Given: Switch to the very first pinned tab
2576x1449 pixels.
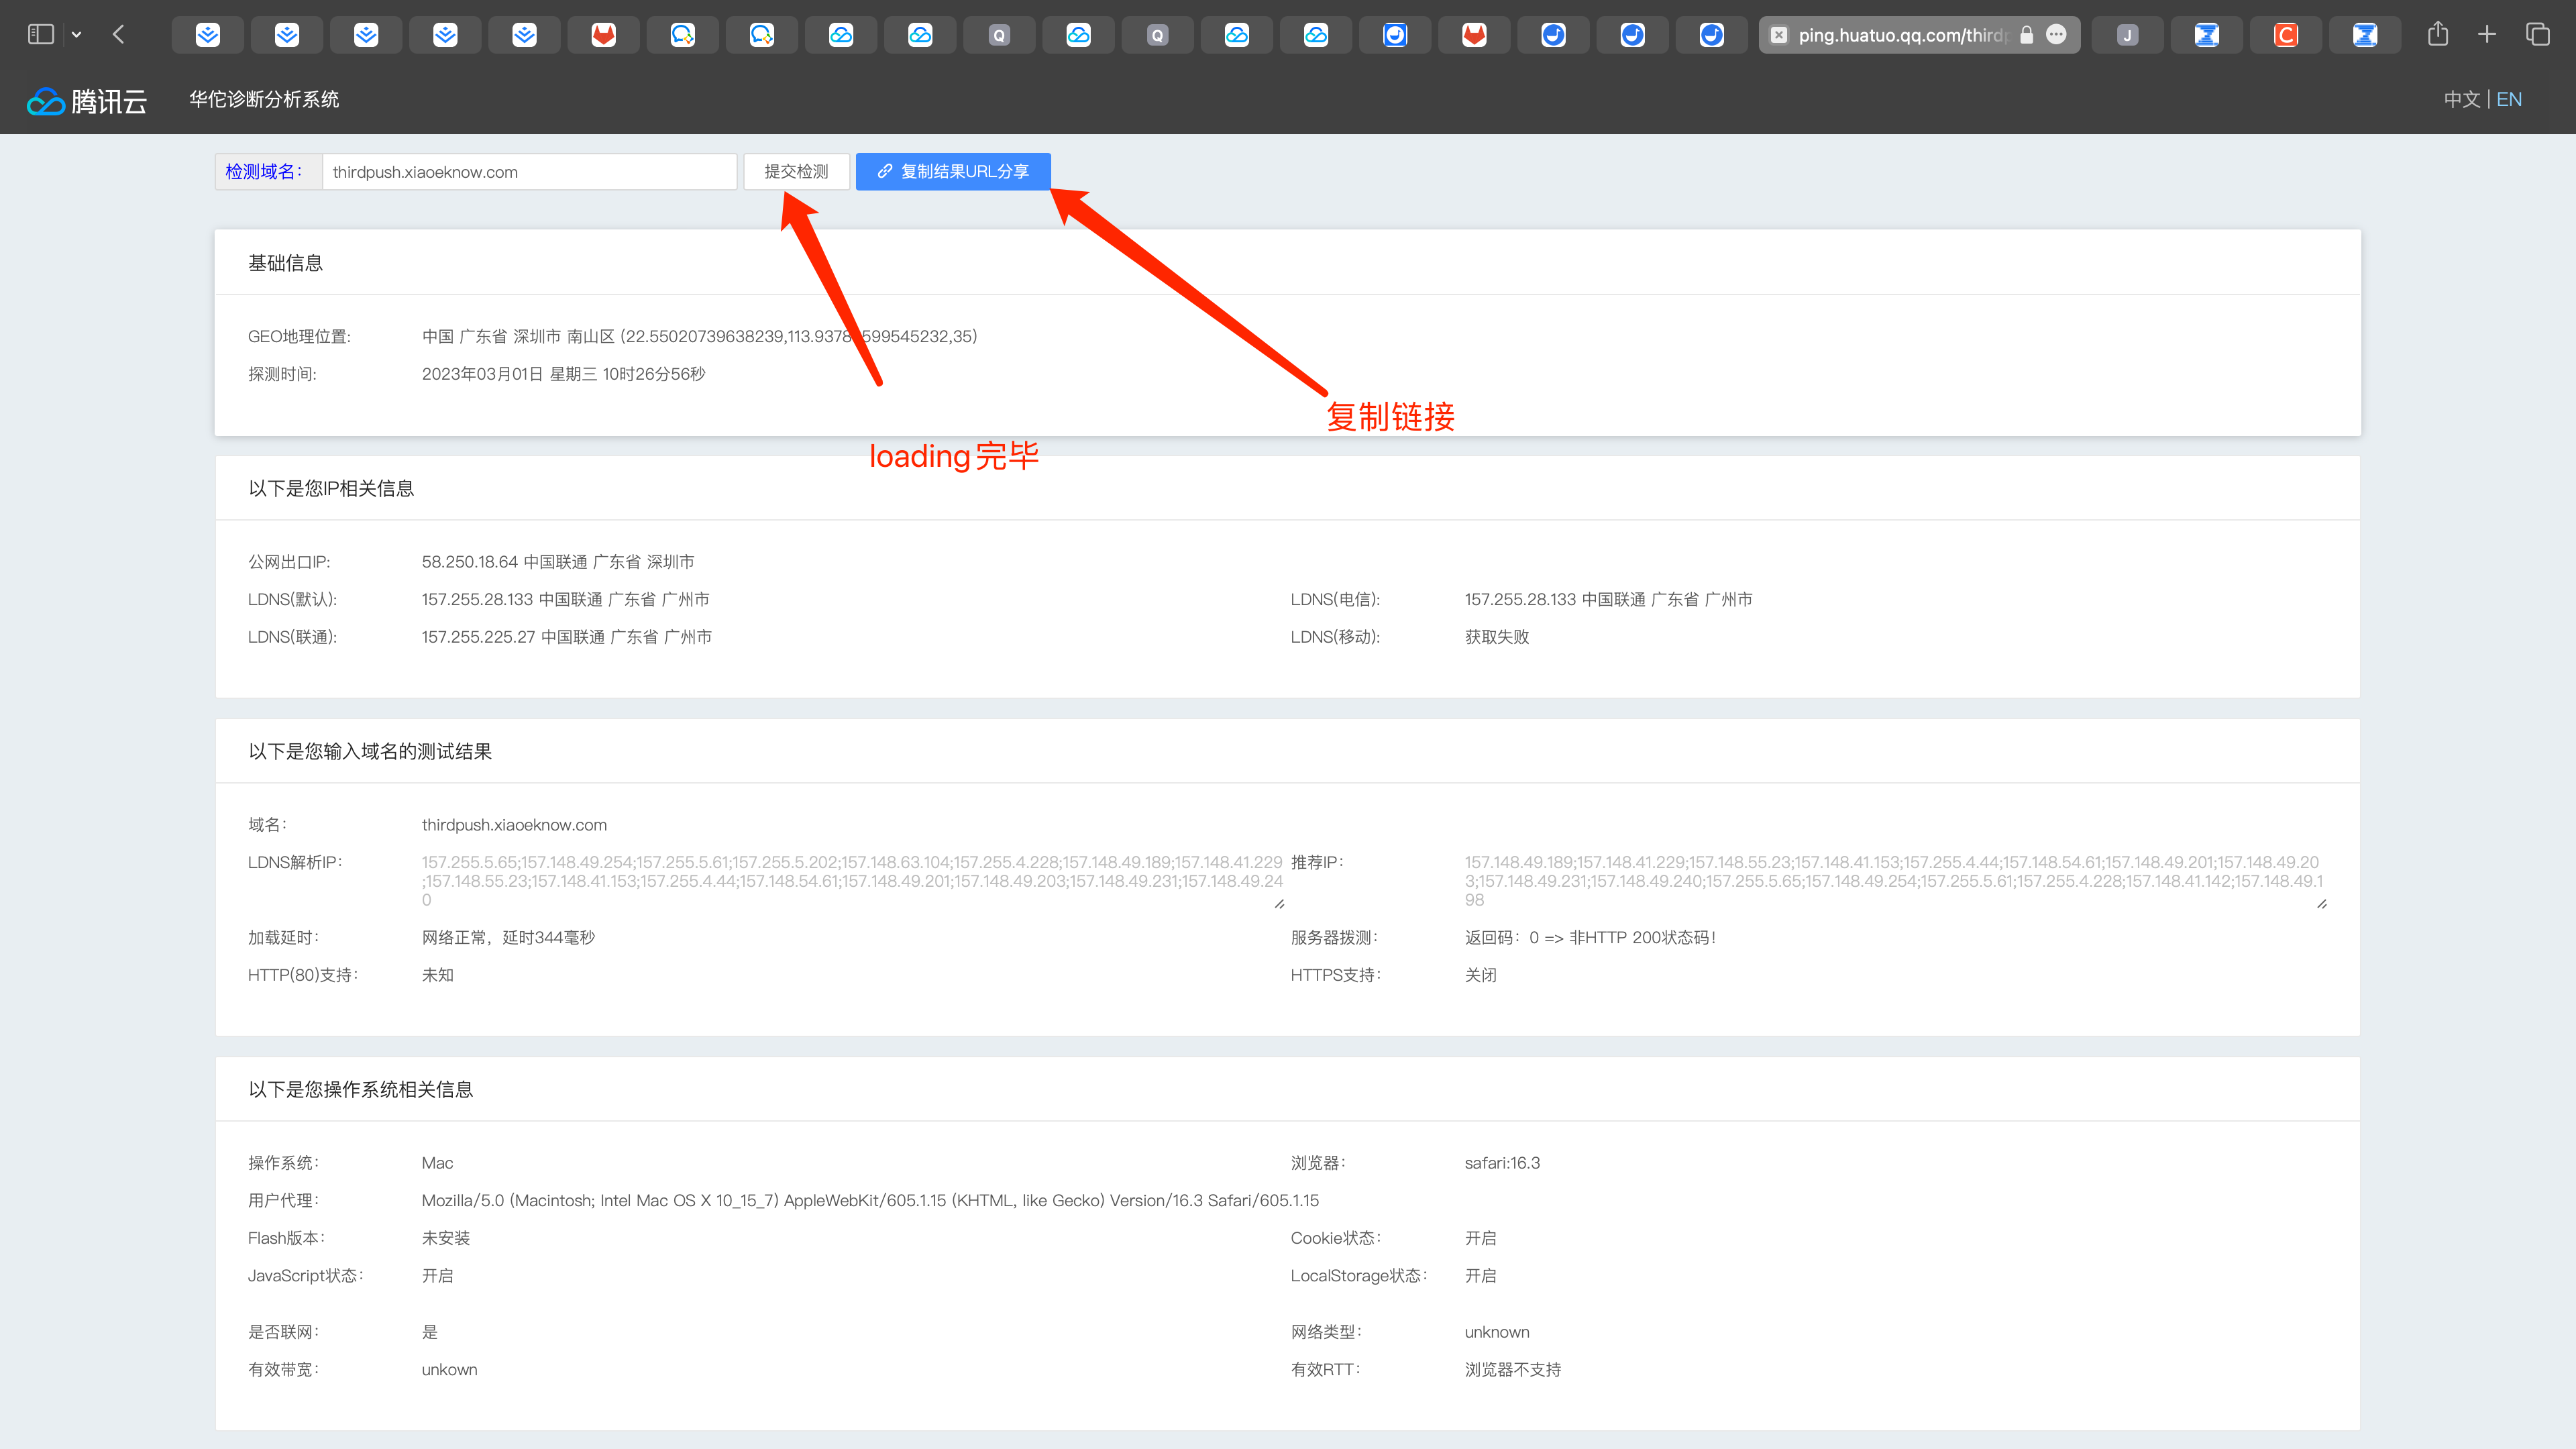Looking at the screenshot, I should click(x=207, y=35).
